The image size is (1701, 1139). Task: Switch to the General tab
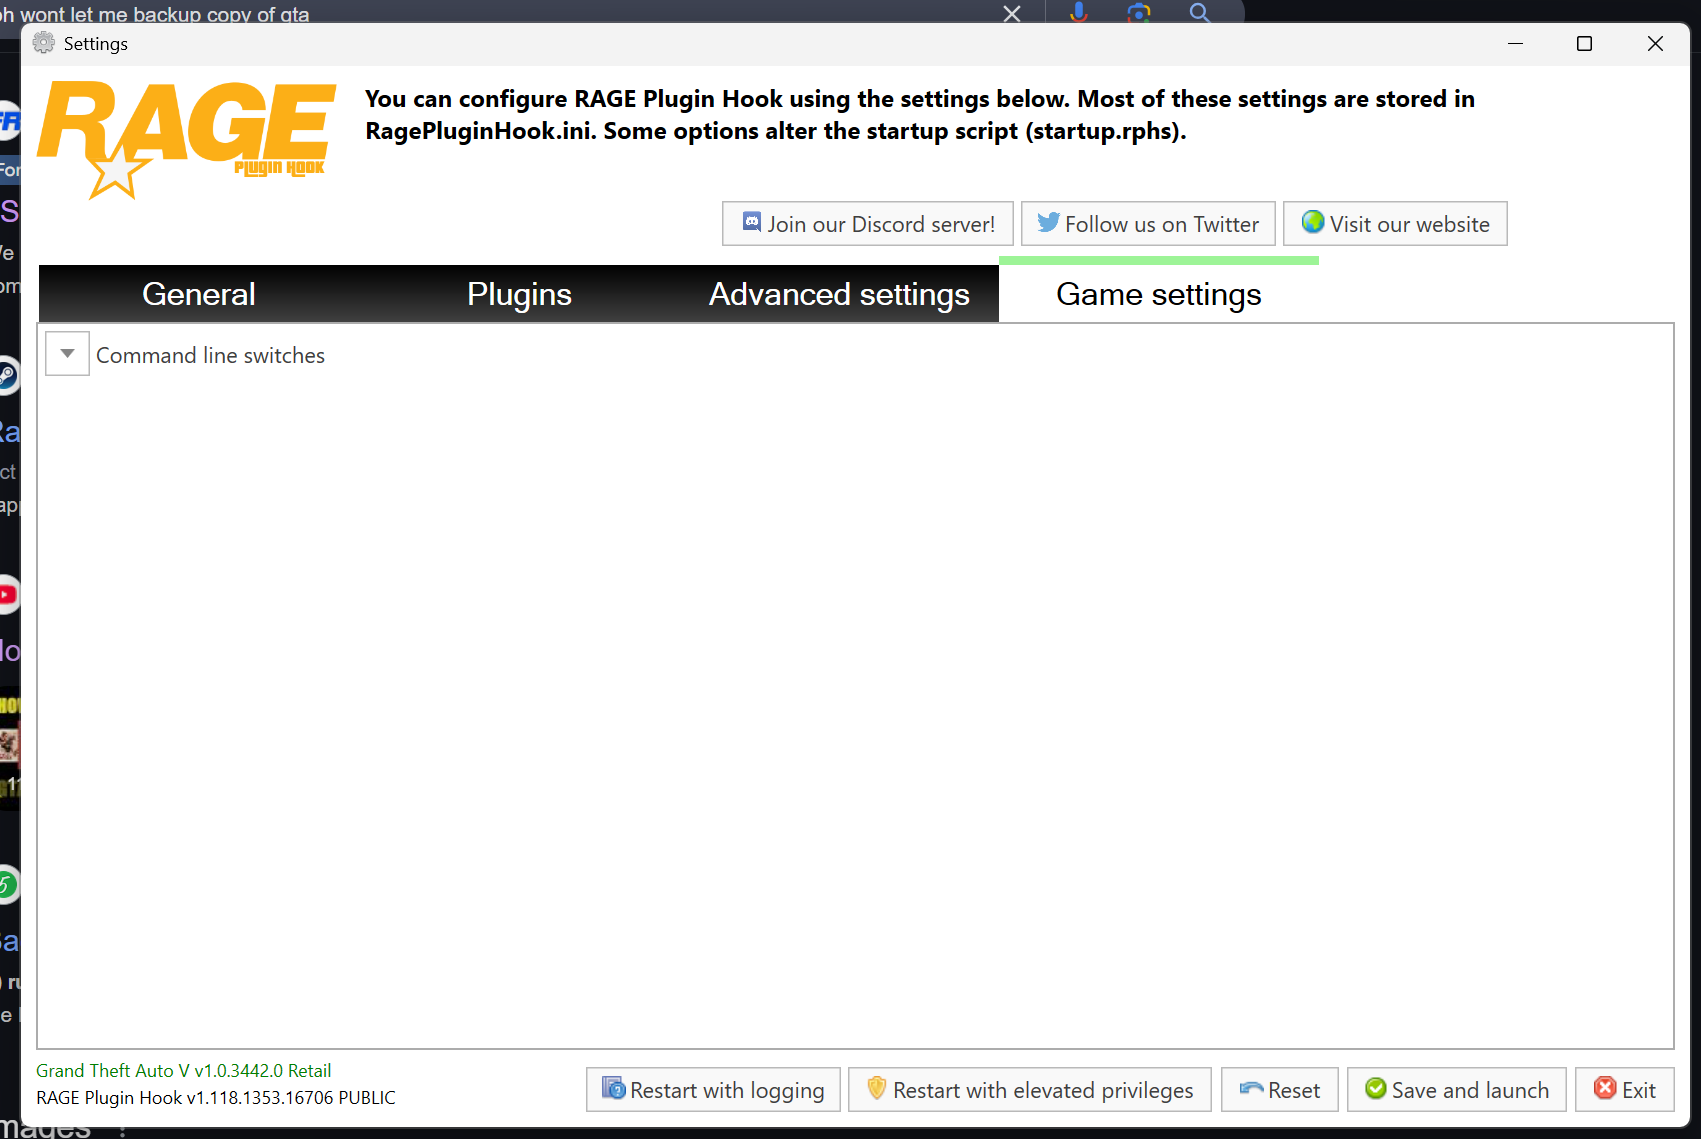click(x=199, y=294)
